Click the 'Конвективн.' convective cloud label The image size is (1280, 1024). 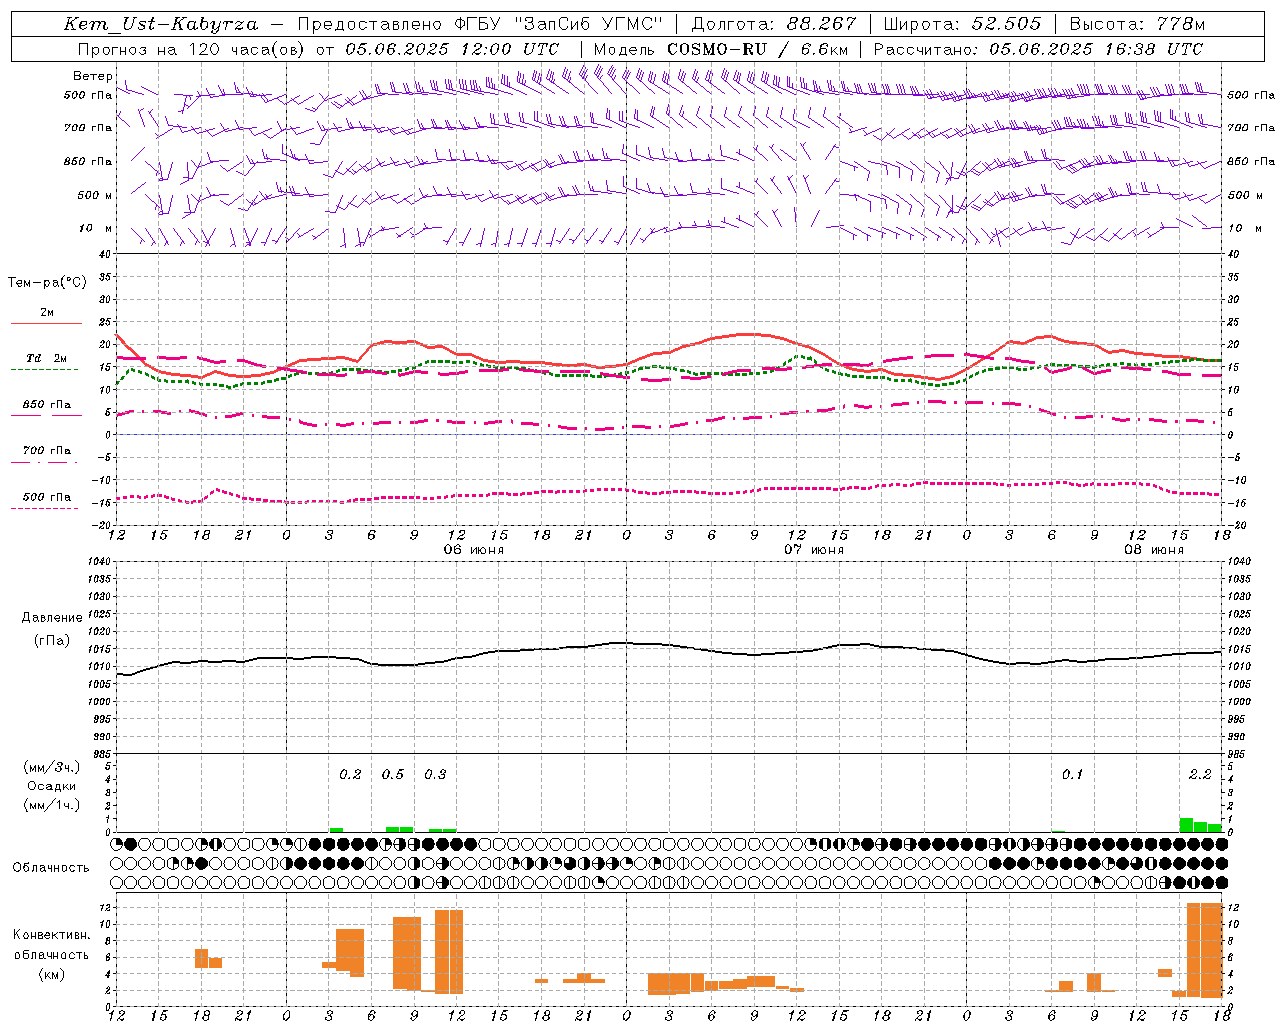52,935
